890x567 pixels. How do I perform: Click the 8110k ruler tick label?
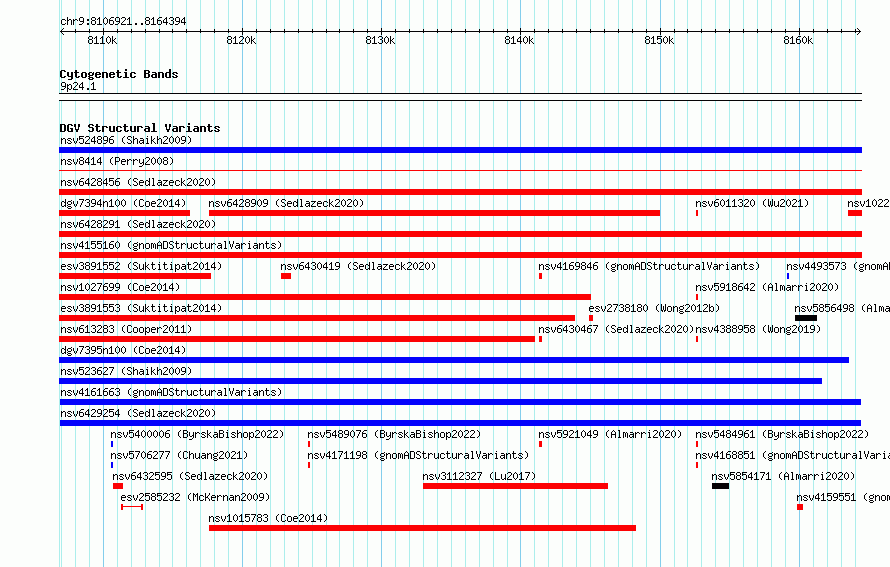tap(102, 40)
